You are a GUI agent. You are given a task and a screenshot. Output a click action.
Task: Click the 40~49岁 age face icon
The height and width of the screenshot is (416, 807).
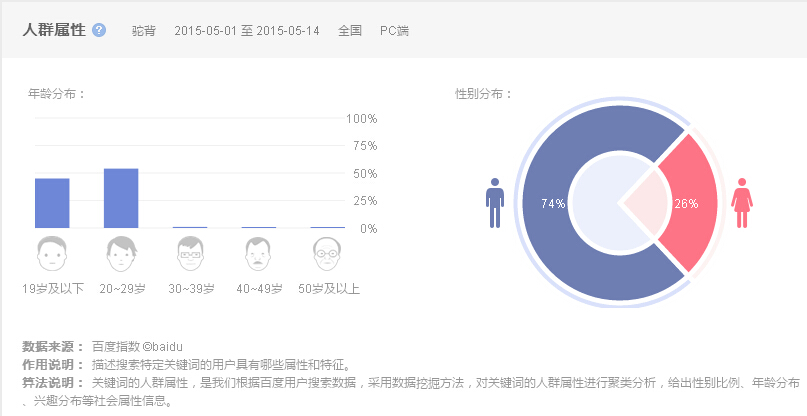click(x=259, y=254)
